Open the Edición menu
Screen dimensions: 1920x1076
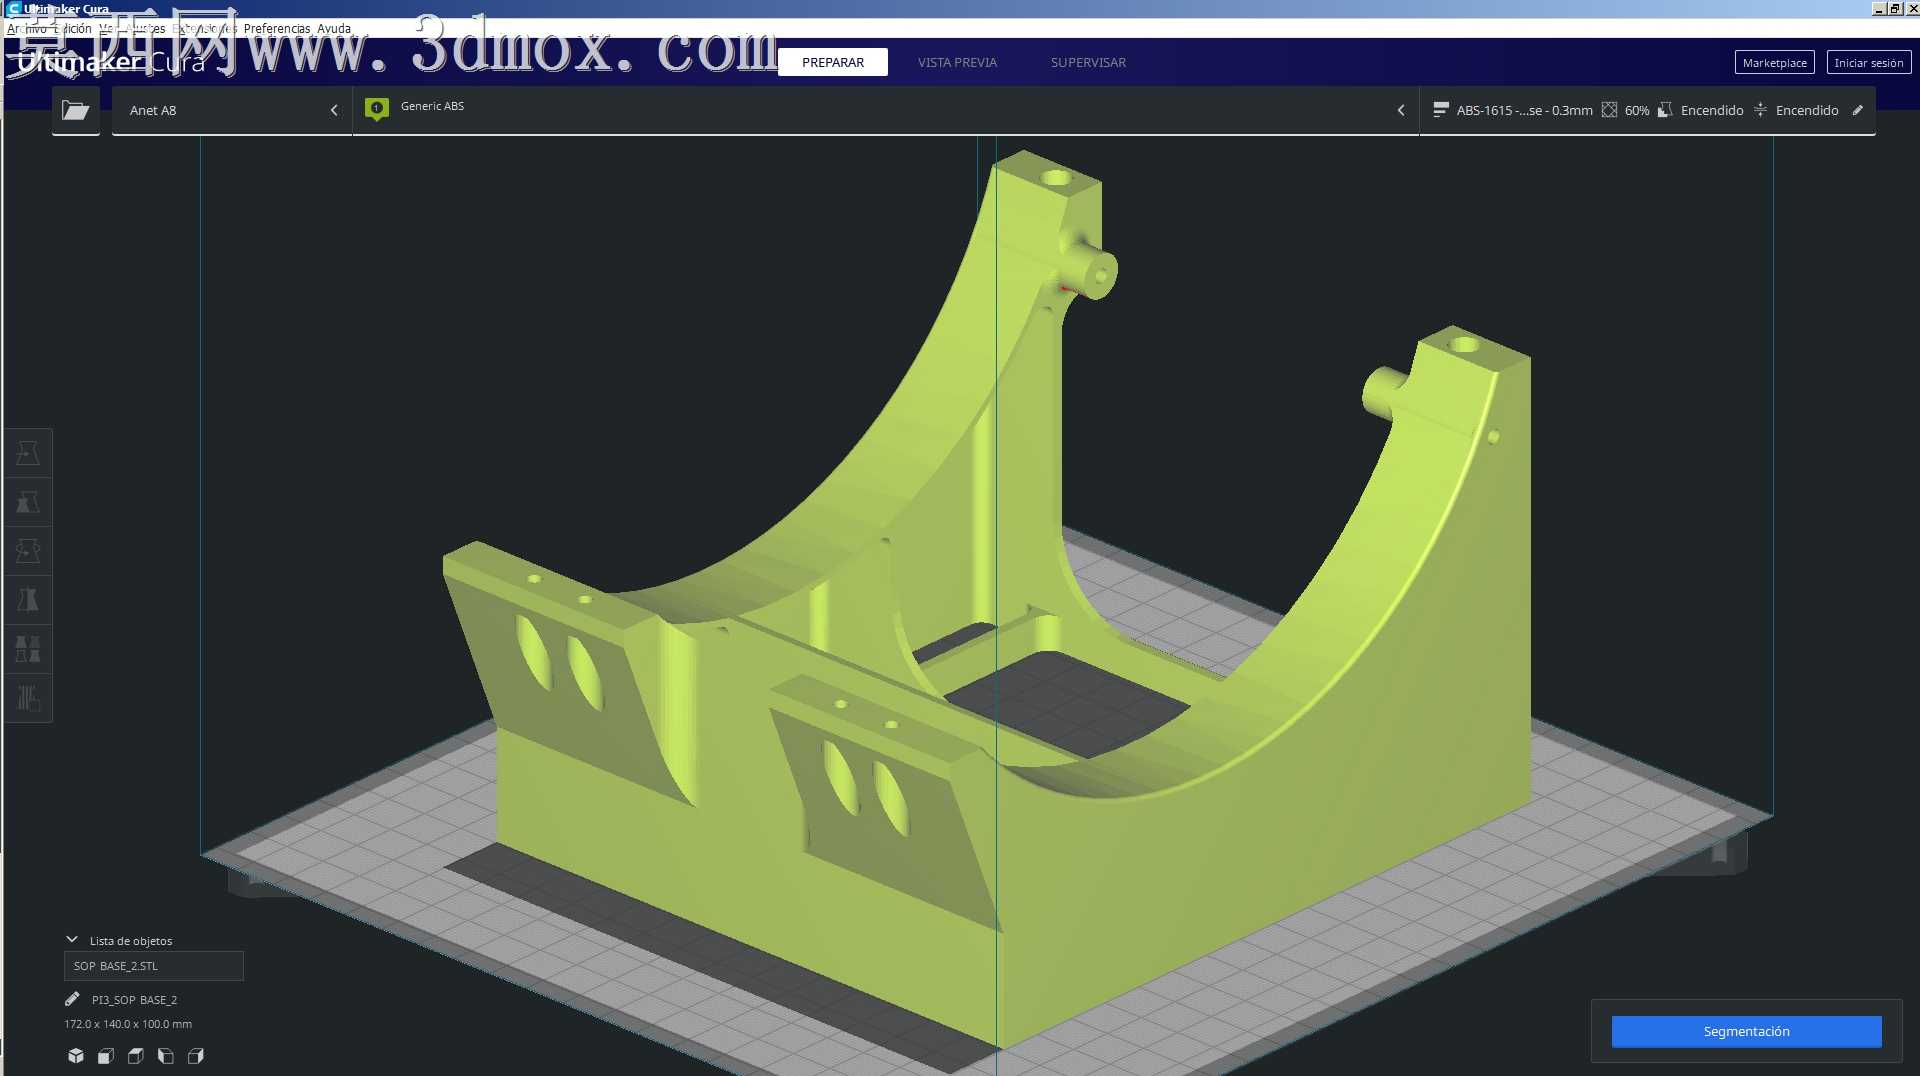[x=73, y=28]
